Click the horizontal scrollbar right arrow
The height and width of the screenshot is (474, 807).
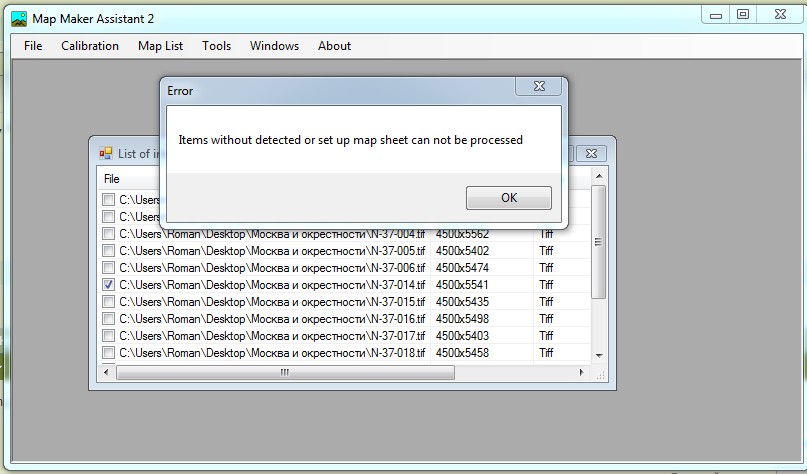click(583, 373)
